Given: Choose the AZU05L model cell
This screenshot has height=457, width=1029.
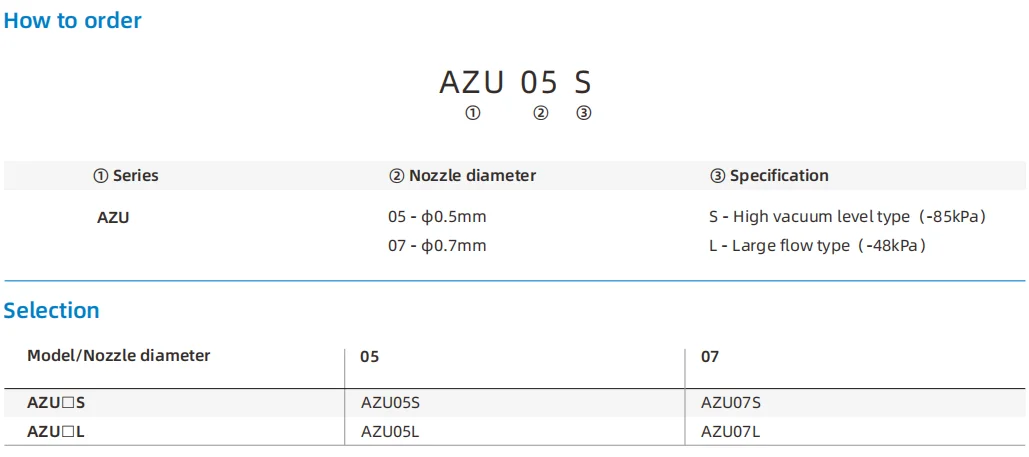Looking at the screenshot, I should [x=390, y=432].
